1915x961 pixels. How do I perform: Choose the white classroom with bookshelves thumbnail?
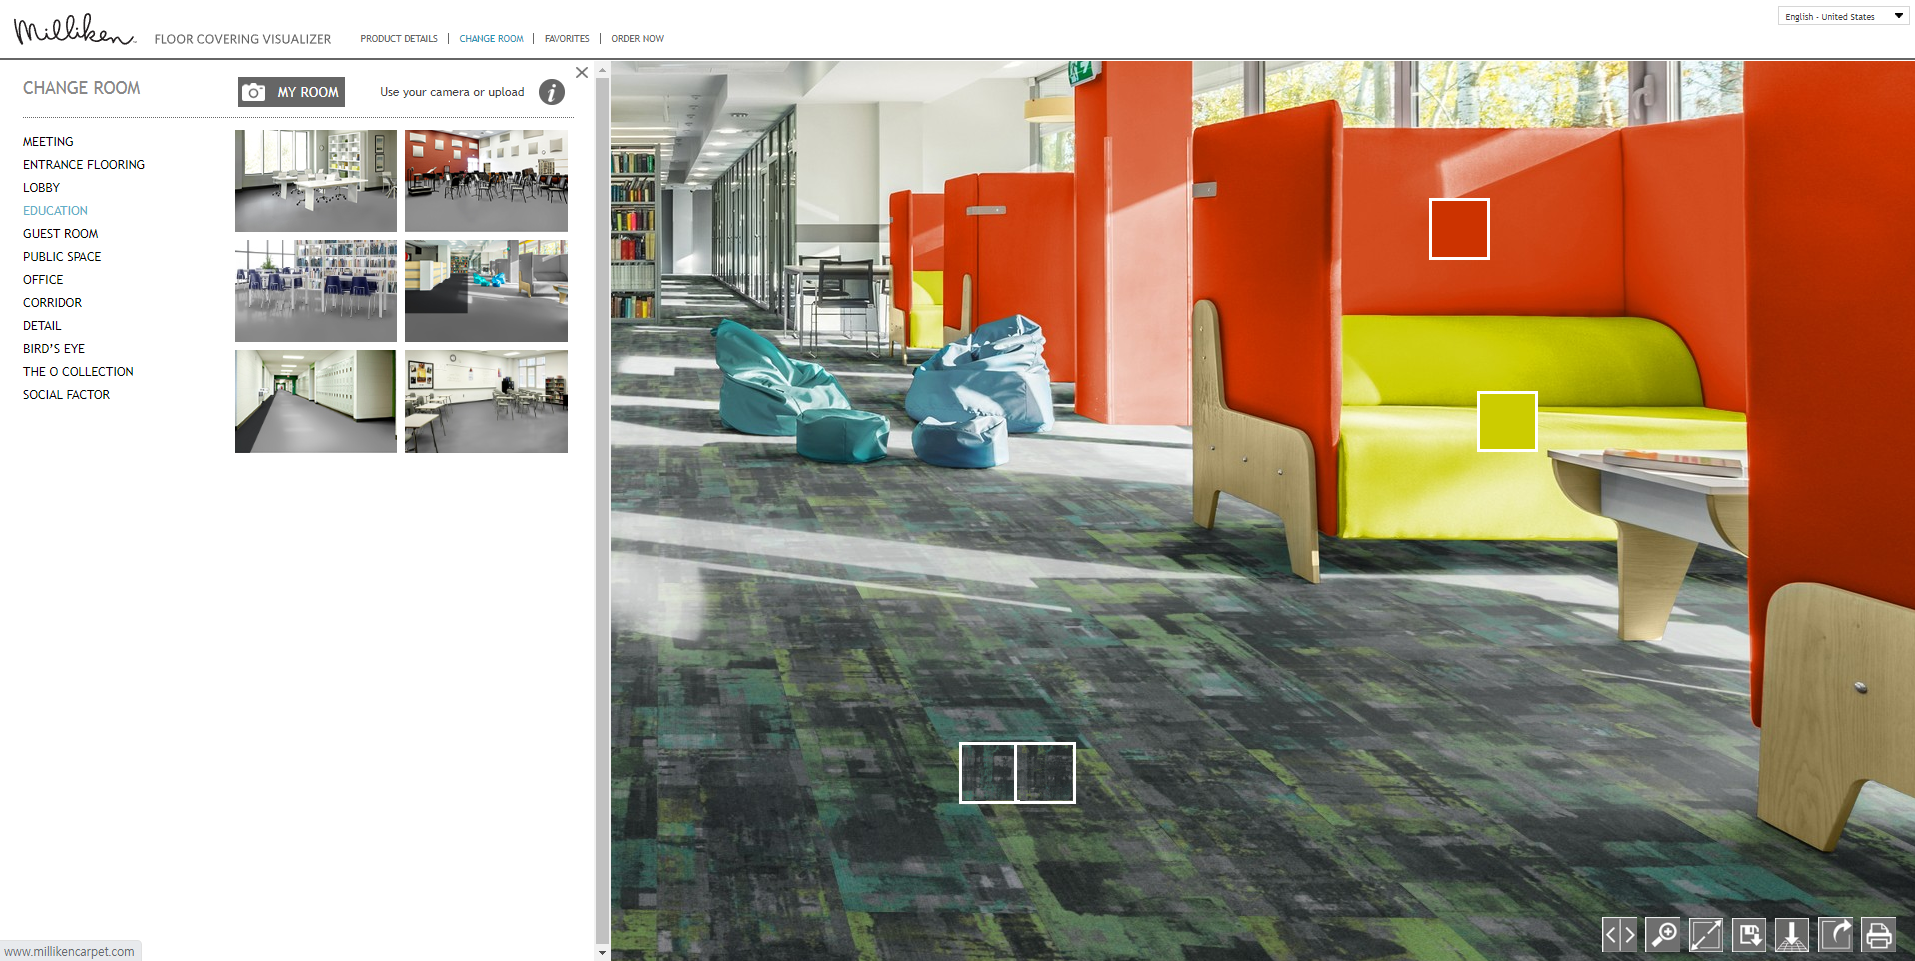tap(316, 181)
